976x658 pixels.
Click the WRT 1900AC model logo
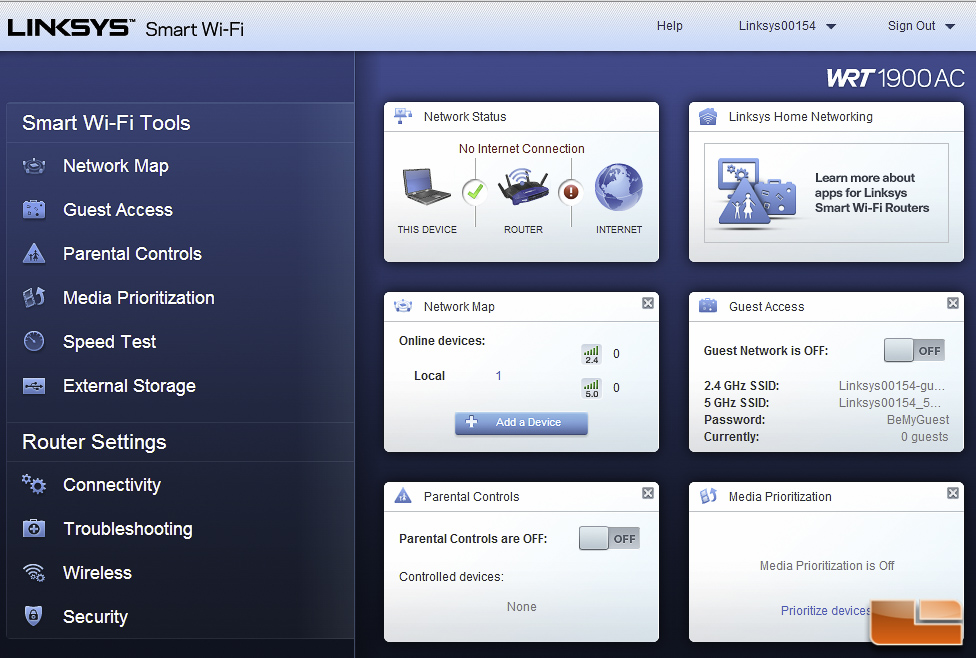[895, 78]
